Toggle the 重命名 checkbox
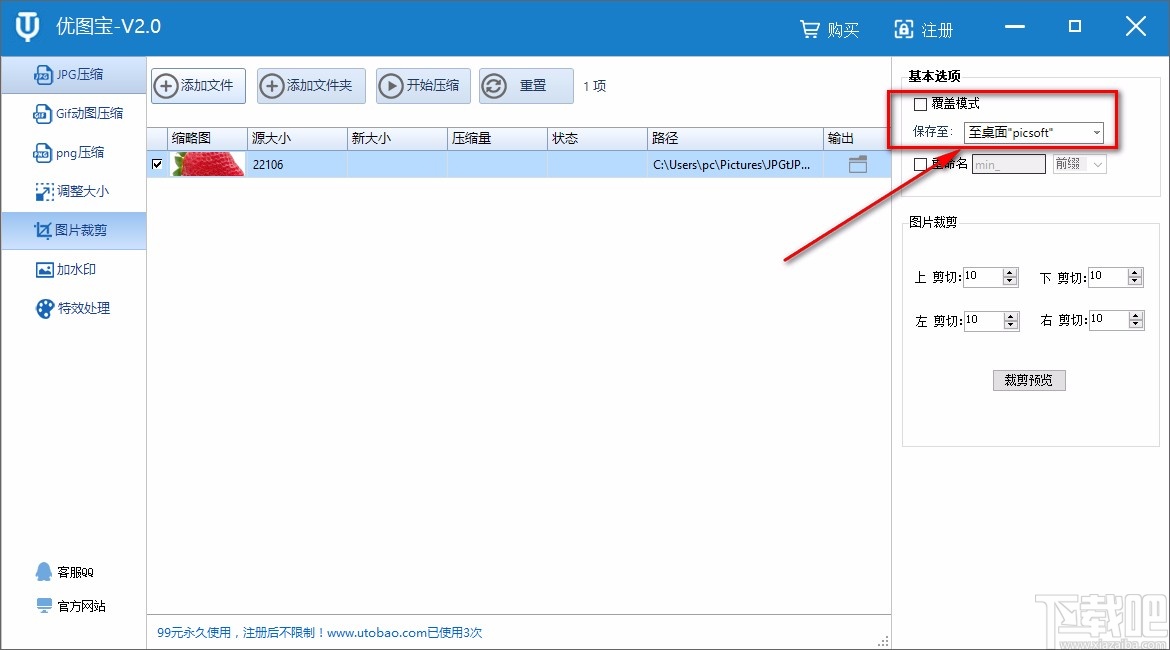1170x650 pixels. coord(921,164)
